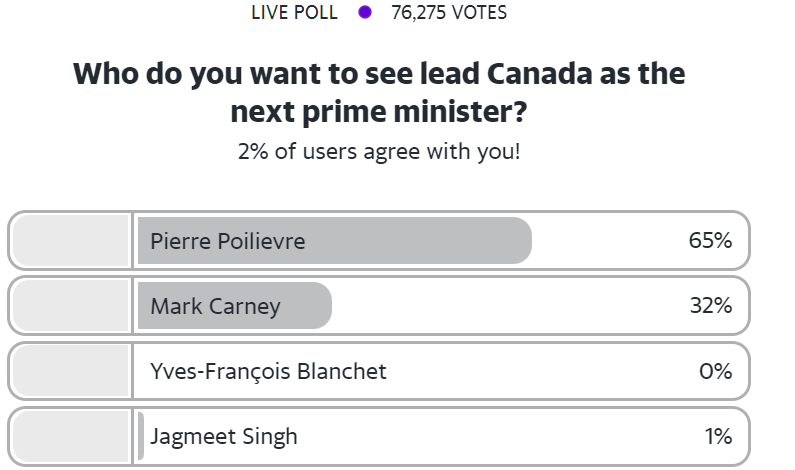Click the gray thumbnail beside Yves-François Blanchet
Screen dimensions: 795x470
[x=71, y=371]
